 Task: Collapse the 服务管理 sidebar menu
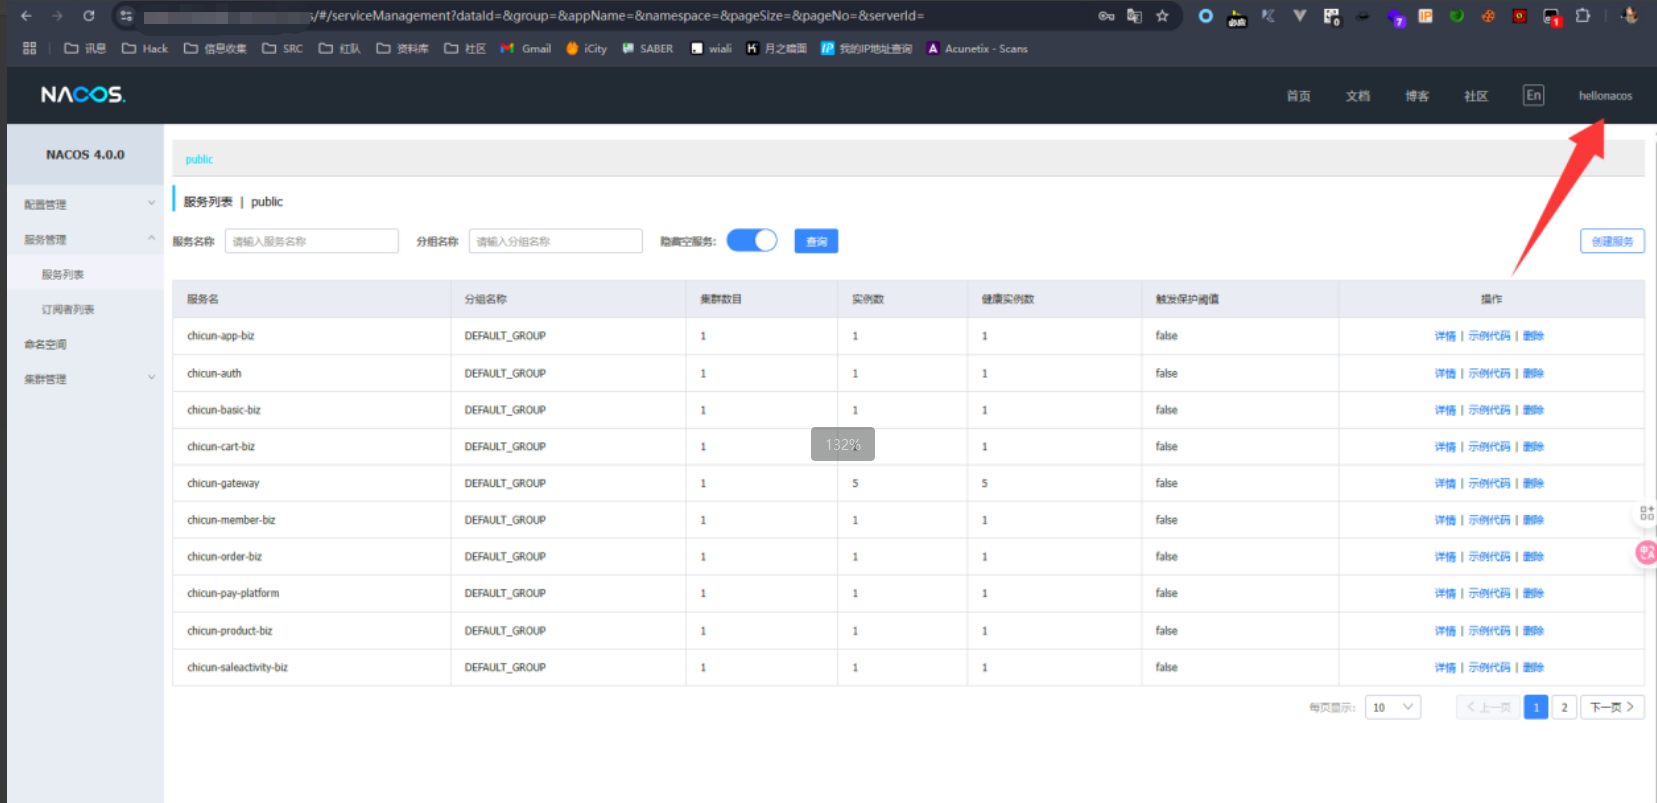pyautogui.click(x=85, y=239)
